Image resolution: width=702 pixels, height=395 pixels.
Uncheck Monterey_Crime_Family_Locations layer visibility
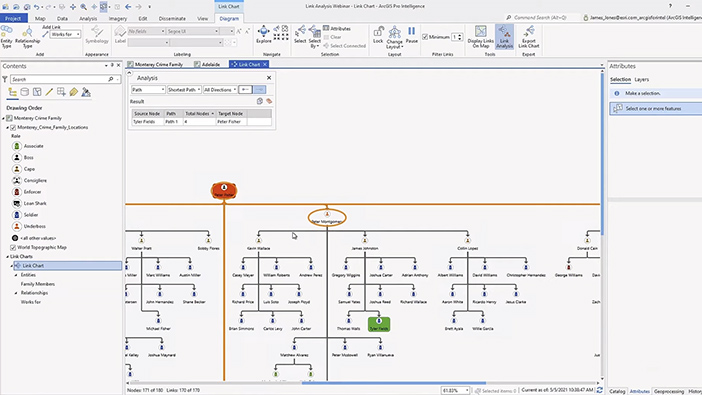point(13,128)
